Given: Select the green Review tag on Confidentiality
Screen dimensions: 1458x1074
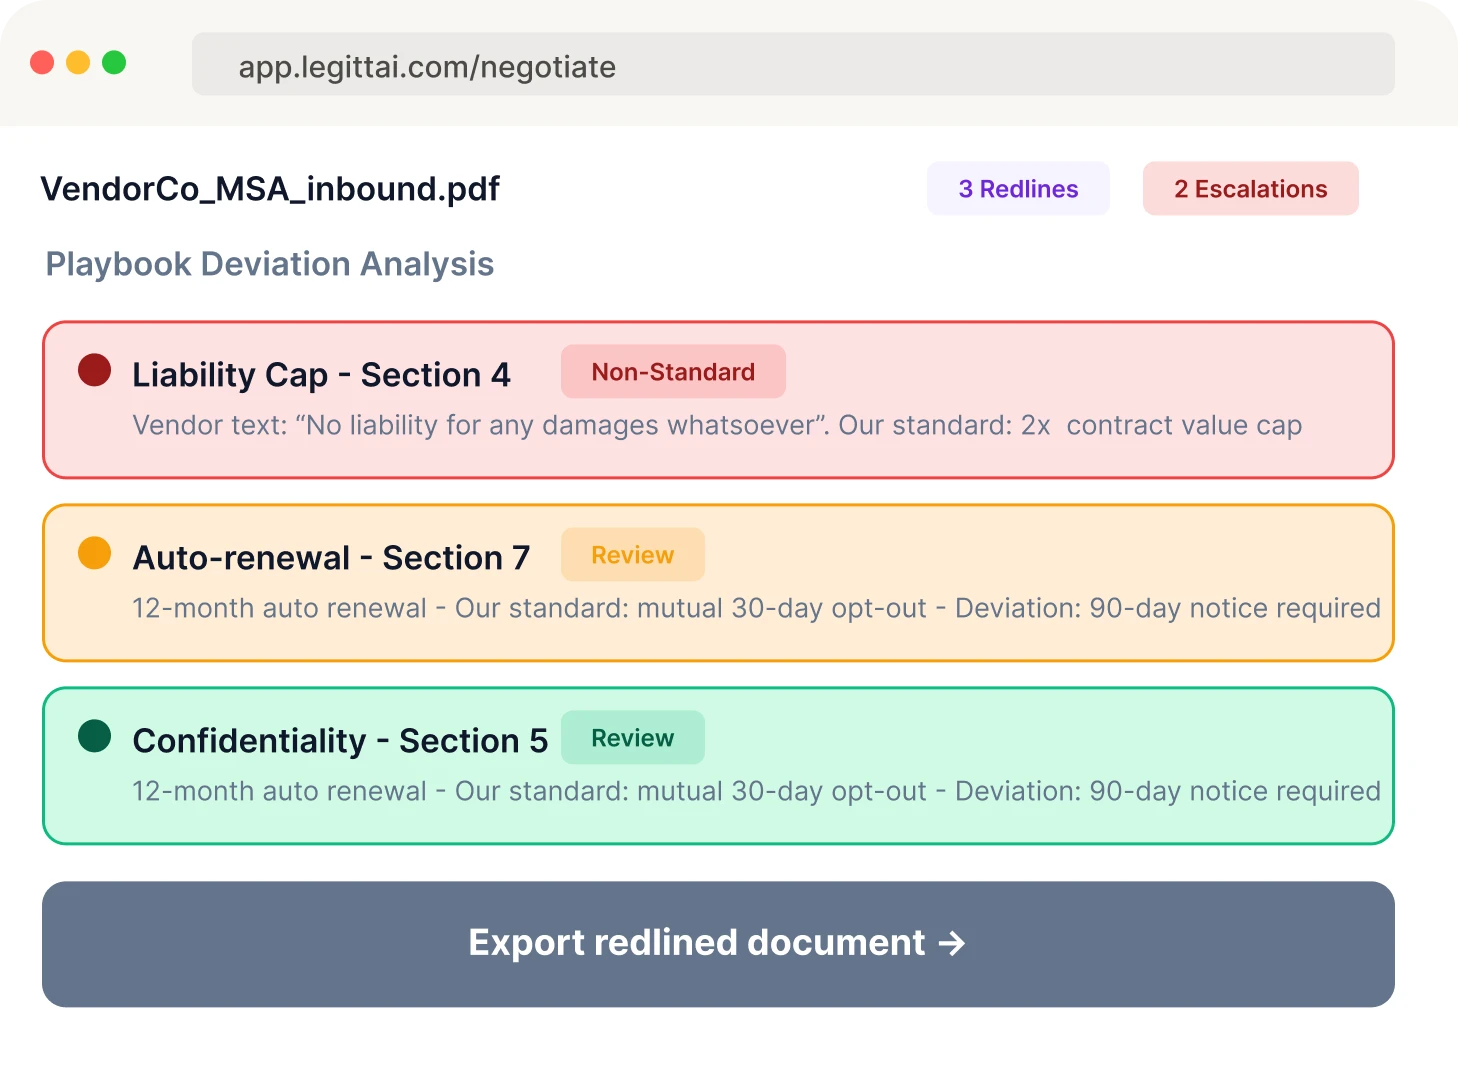Looking at the screenshot, I should [x=632, y=738].
